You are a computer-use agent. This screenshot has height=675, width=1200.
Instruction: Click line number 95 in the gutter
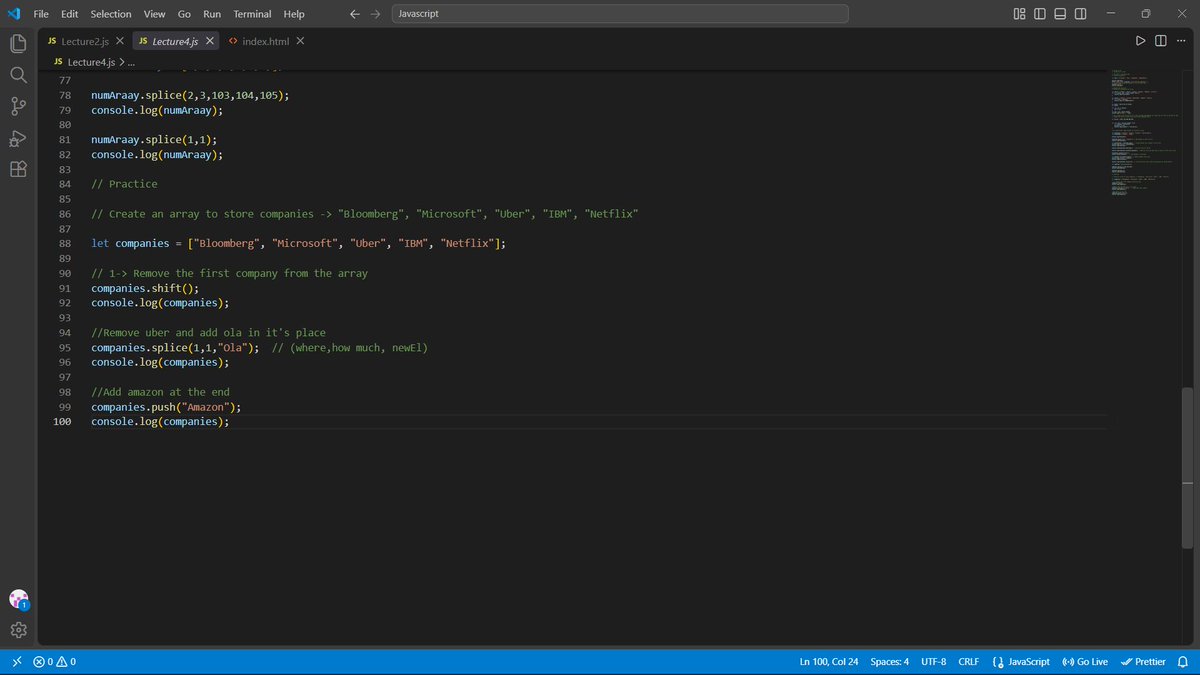click(x=64, y=347)
